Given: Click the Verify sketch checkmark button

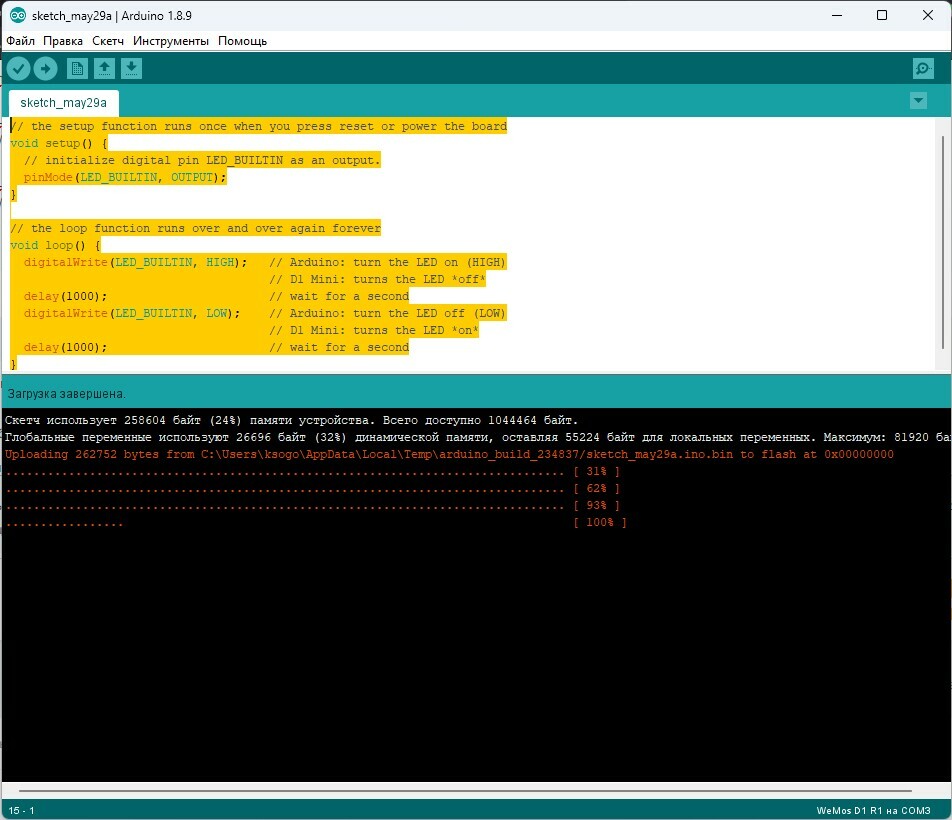Looking at the screenshot, I should click(18, 69).
